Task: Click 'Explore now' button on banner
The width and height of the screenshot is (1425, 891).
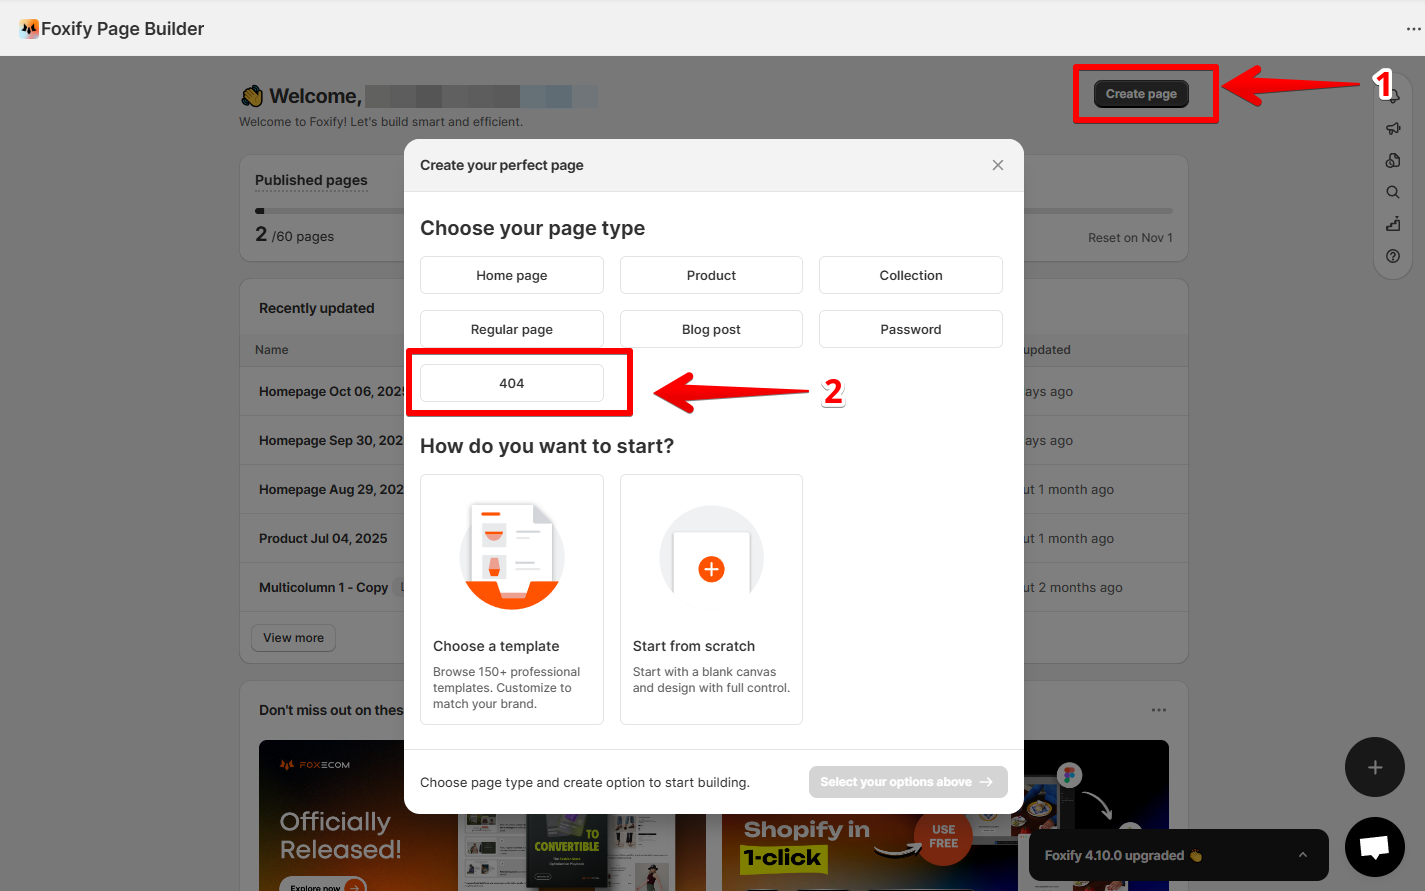Action: coord(323,885)
